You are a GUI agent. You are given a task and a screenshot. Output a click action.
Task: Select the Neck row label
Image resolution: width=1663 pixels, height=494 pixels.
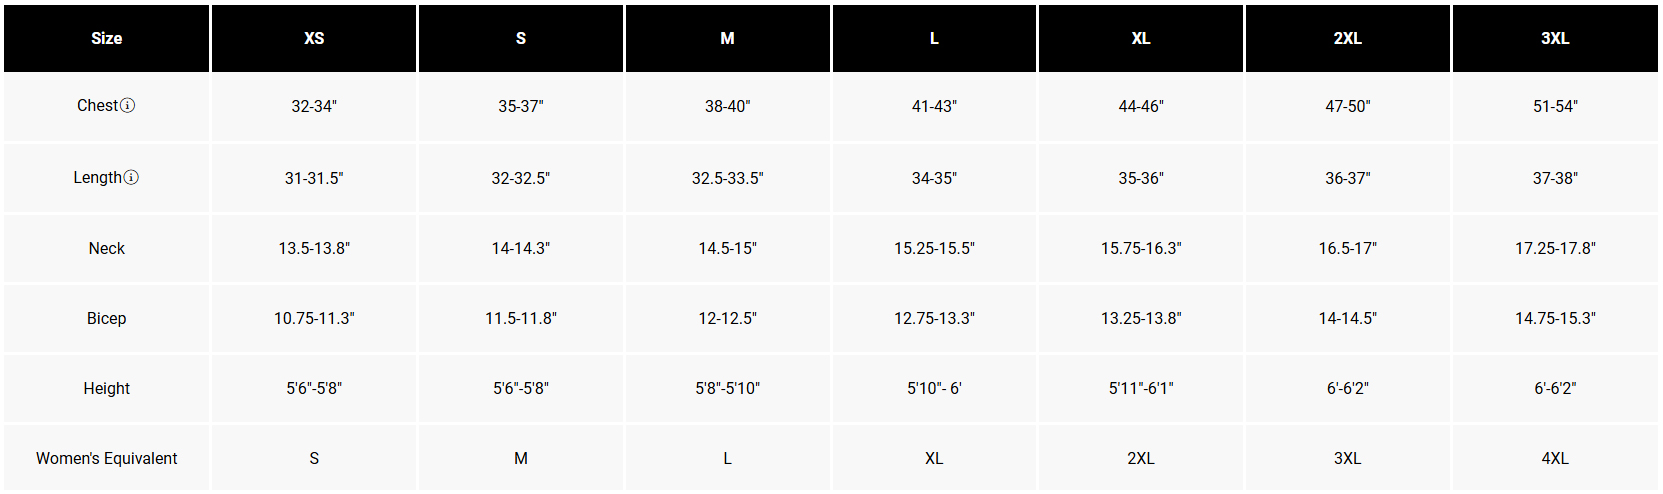click(107, 248)
